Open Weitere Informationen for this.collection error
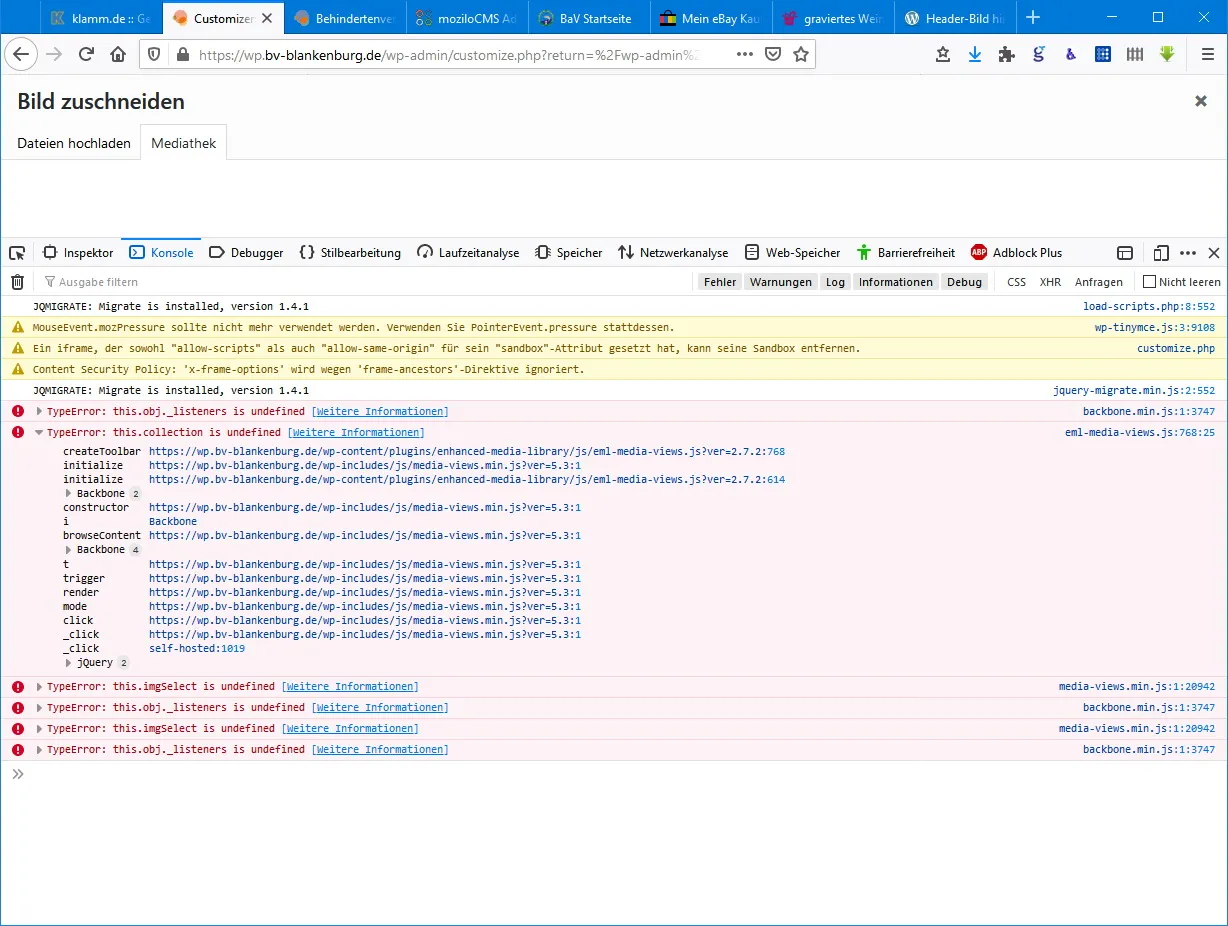Viewport: 1228px width, 926px height. [x=356, y=433]
